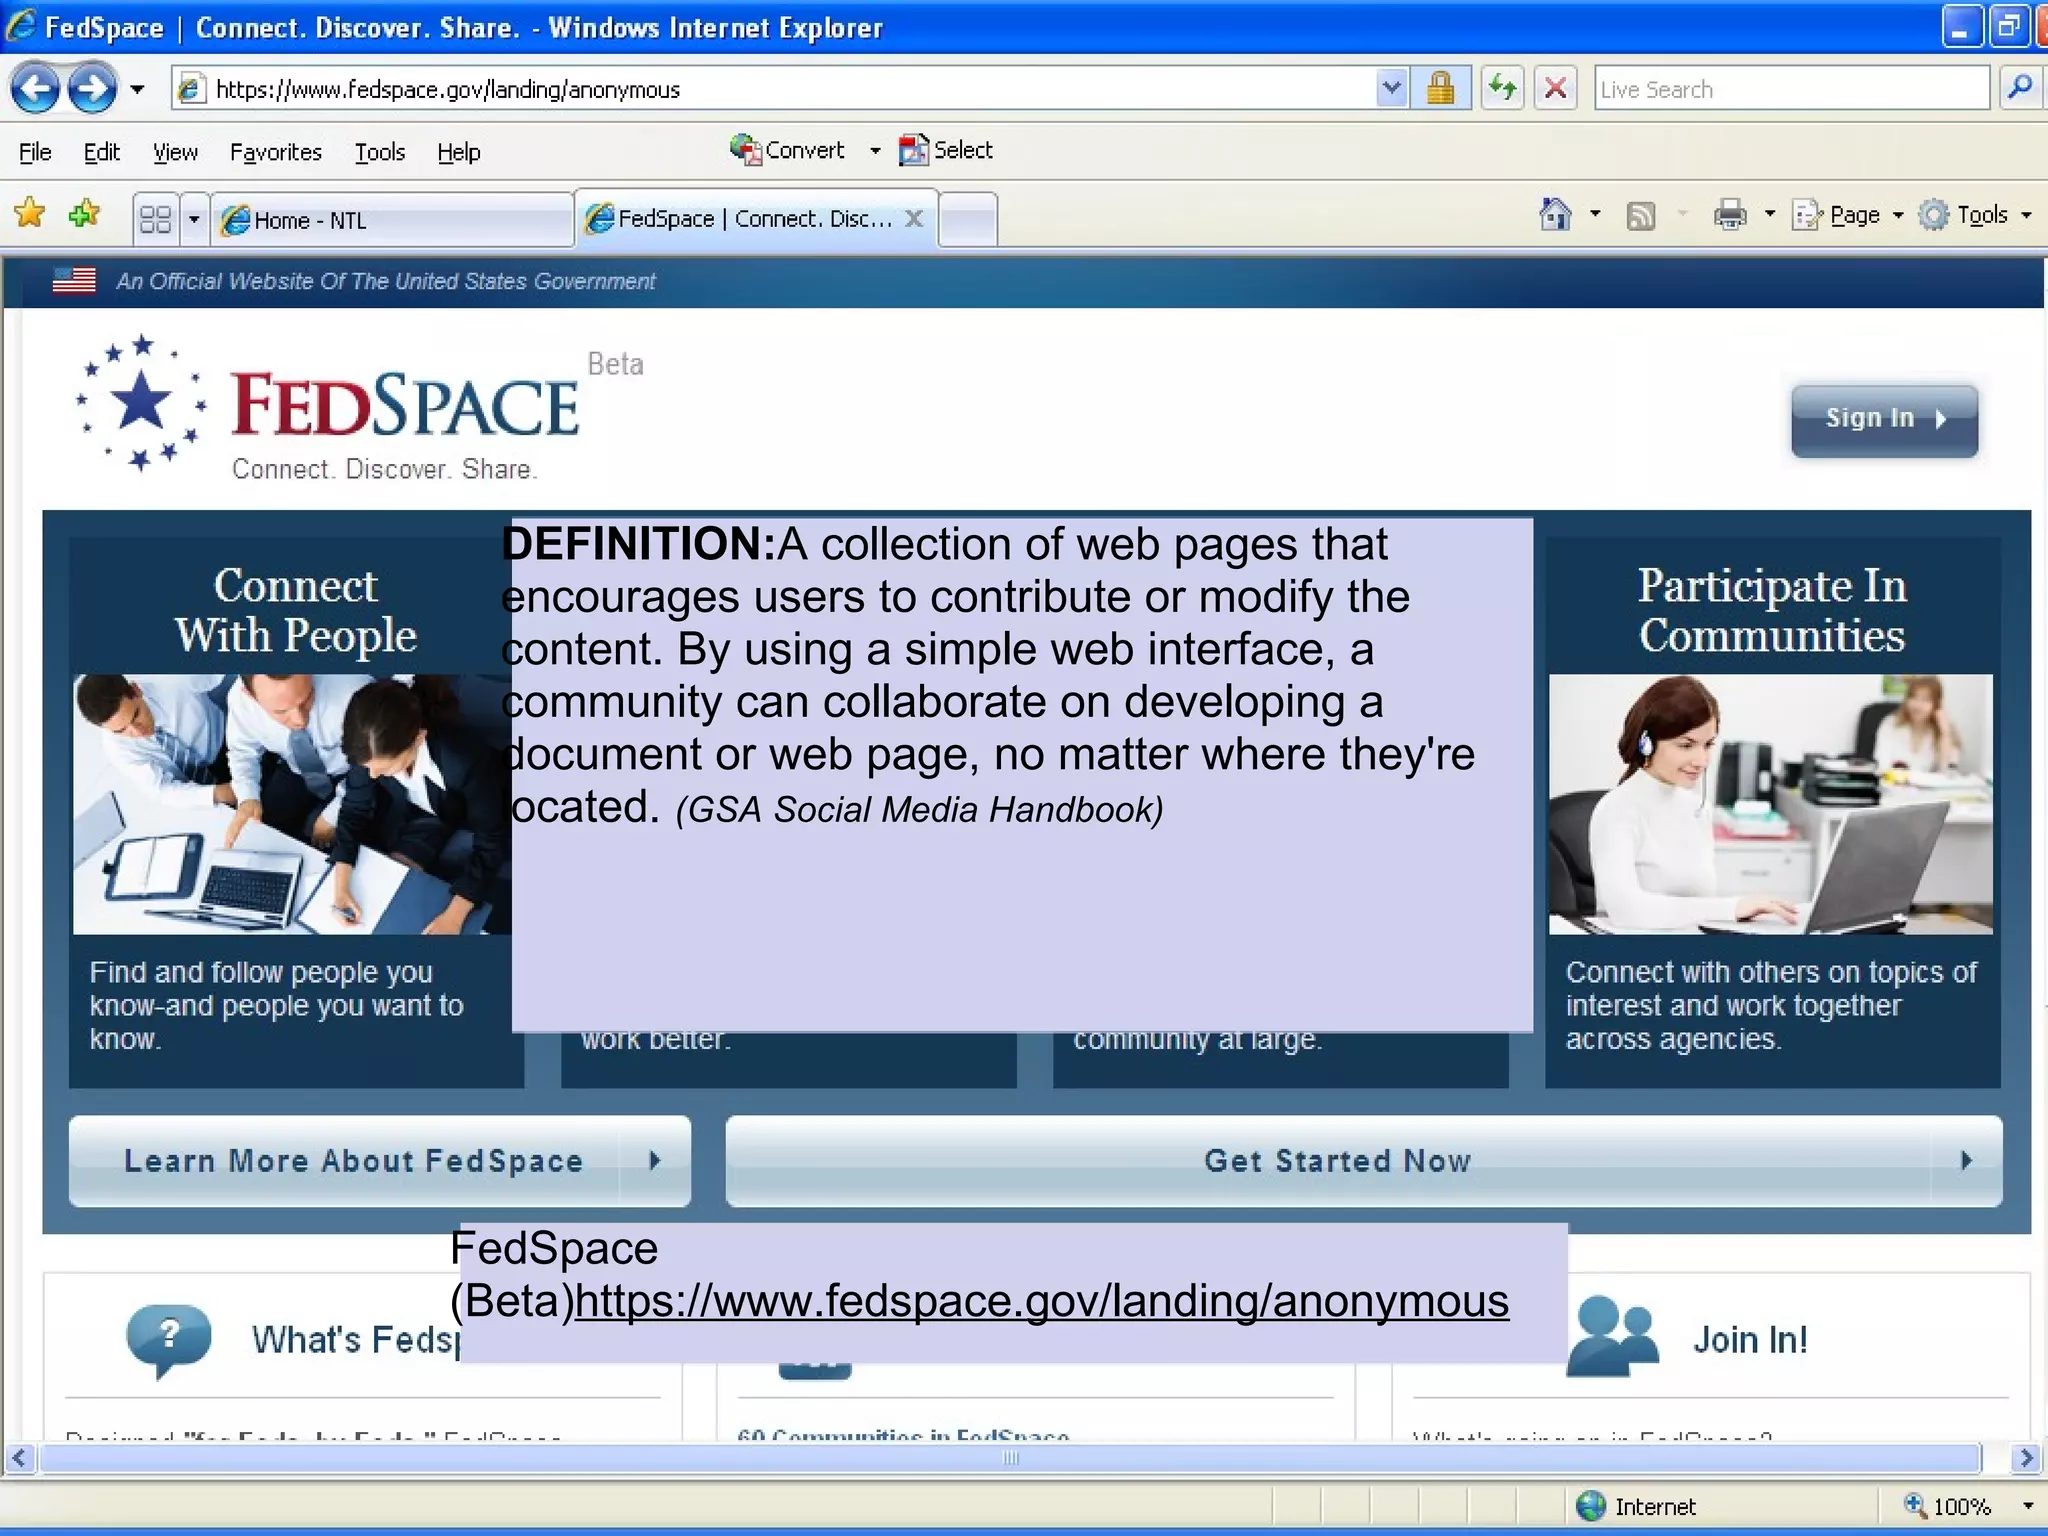Open the Edit menu
2048x1536 pixels.
click(101, 152)
